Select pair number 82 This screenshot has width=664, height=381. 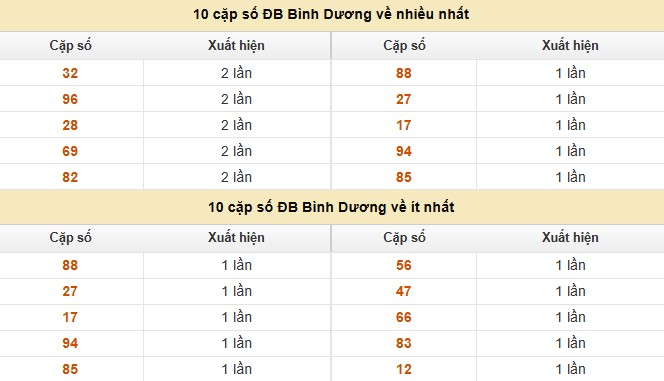[70, 177]
